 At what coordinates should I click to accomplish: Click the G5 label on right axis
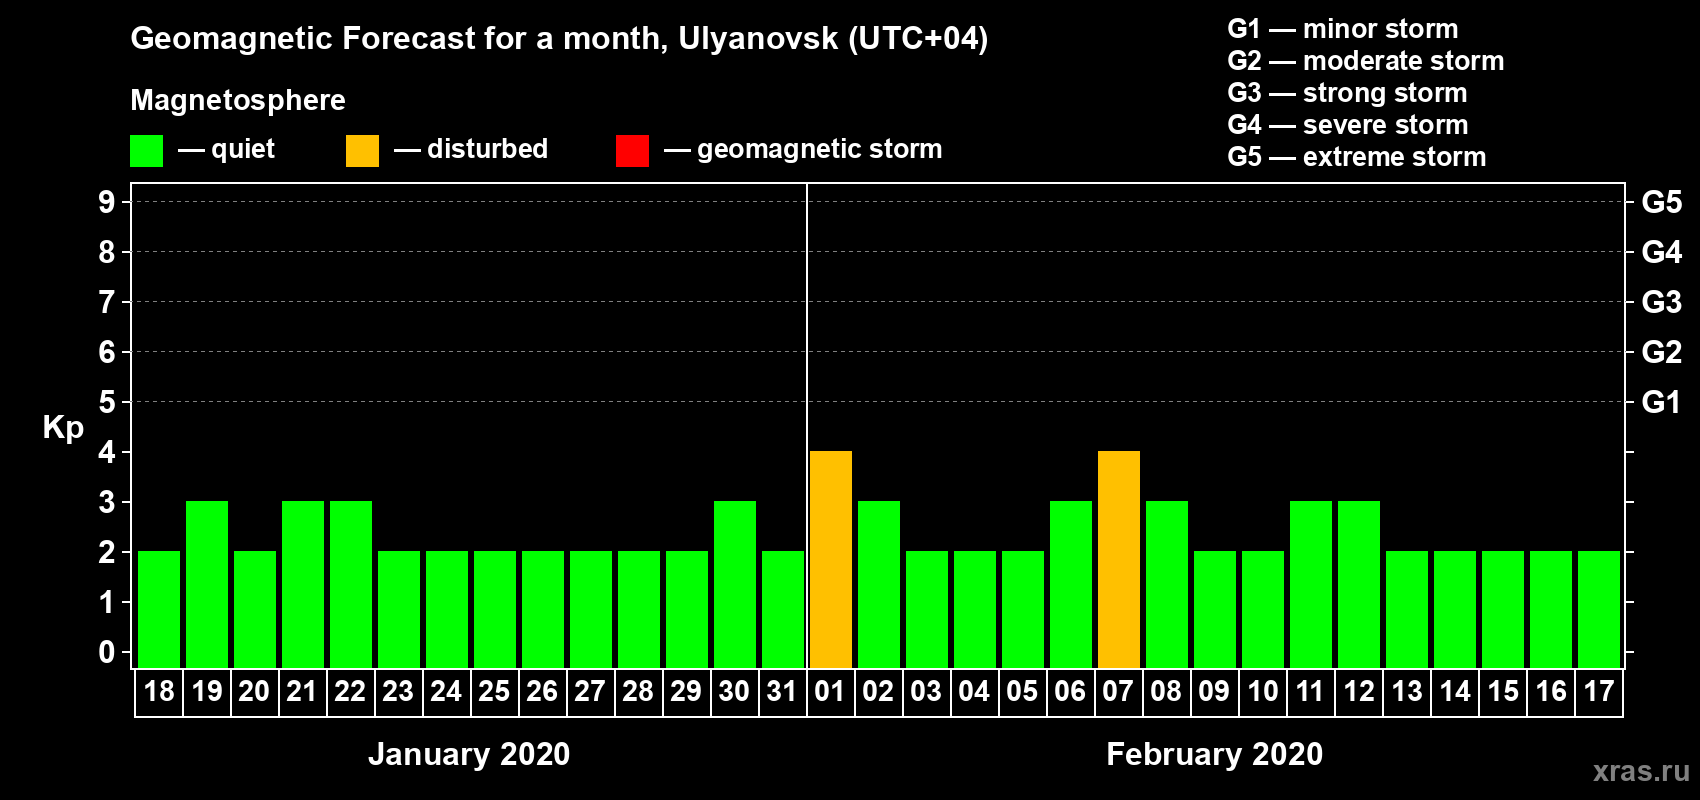[1661, 202]
